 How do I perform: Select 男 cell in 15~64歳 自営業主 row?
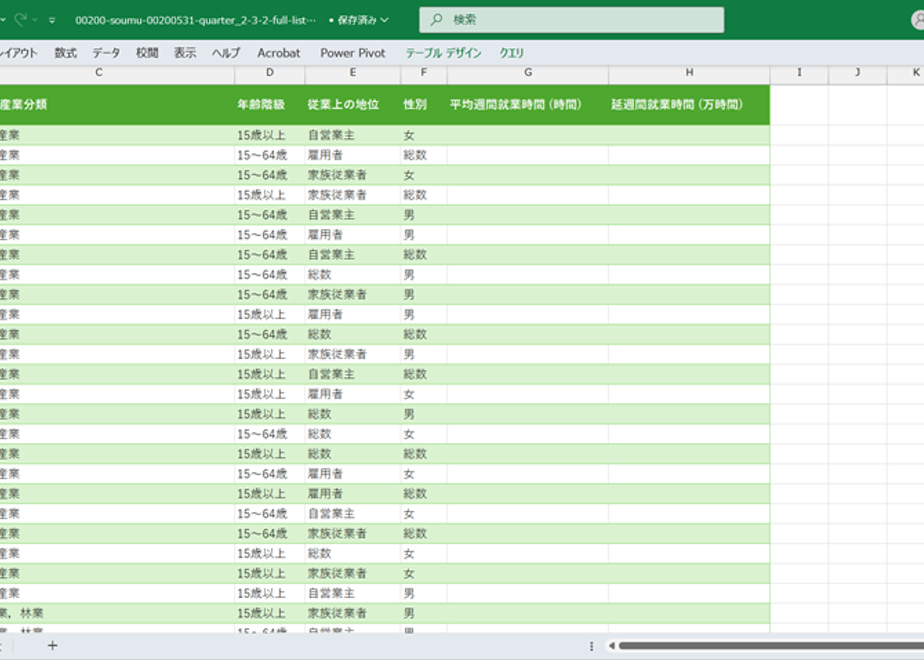[424, 215]
